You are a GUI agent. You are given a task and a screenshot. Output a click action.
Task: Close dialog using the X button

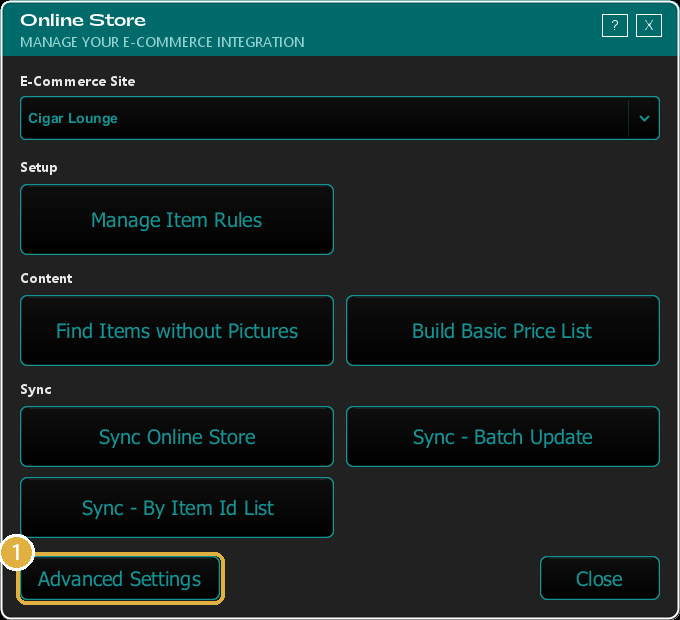pyautogui.click(x=649, y=26)
